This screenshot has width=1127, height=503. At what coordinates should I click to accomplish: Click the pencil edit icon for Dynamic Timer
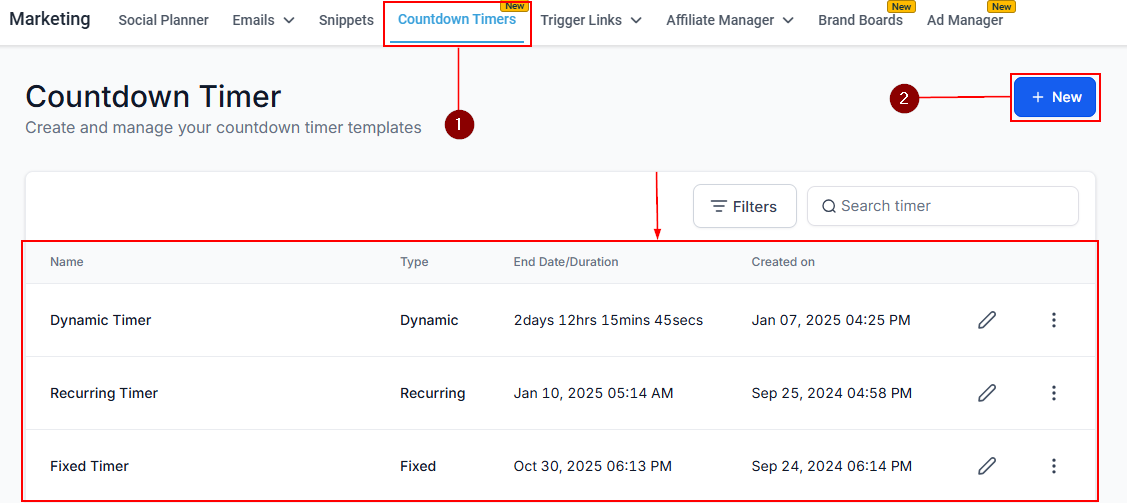pos(987,320)
